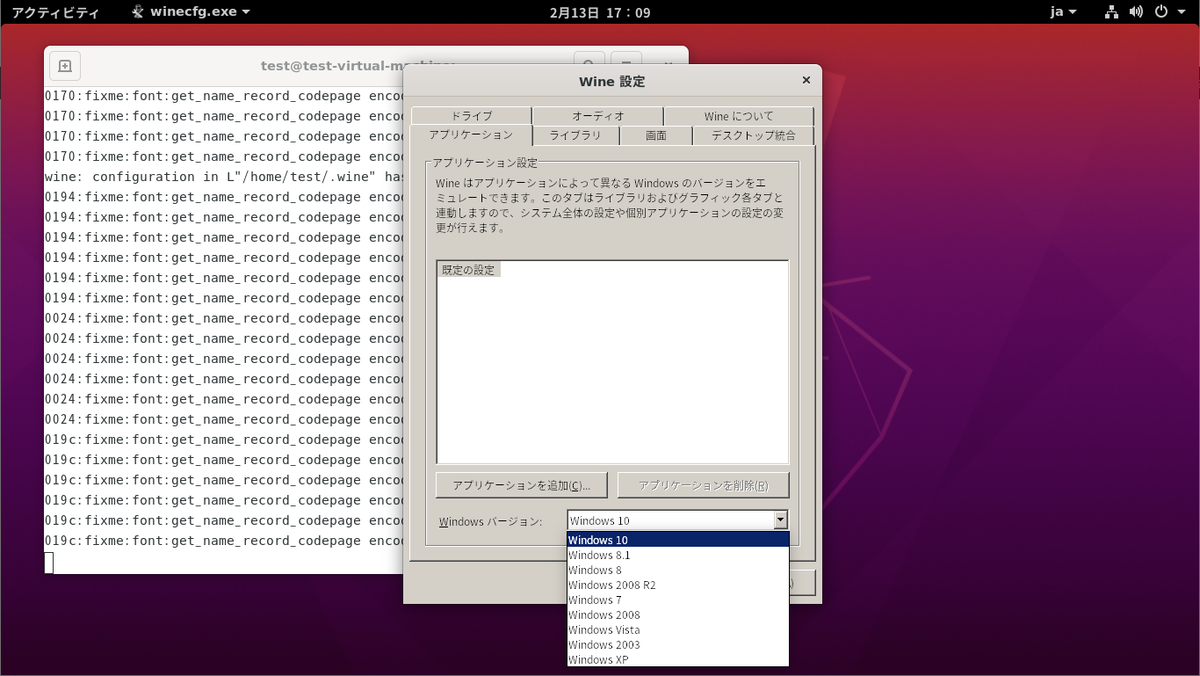Click the new tab icon in the terminal
Viewport: 1200px width, 676px height.
65,66
